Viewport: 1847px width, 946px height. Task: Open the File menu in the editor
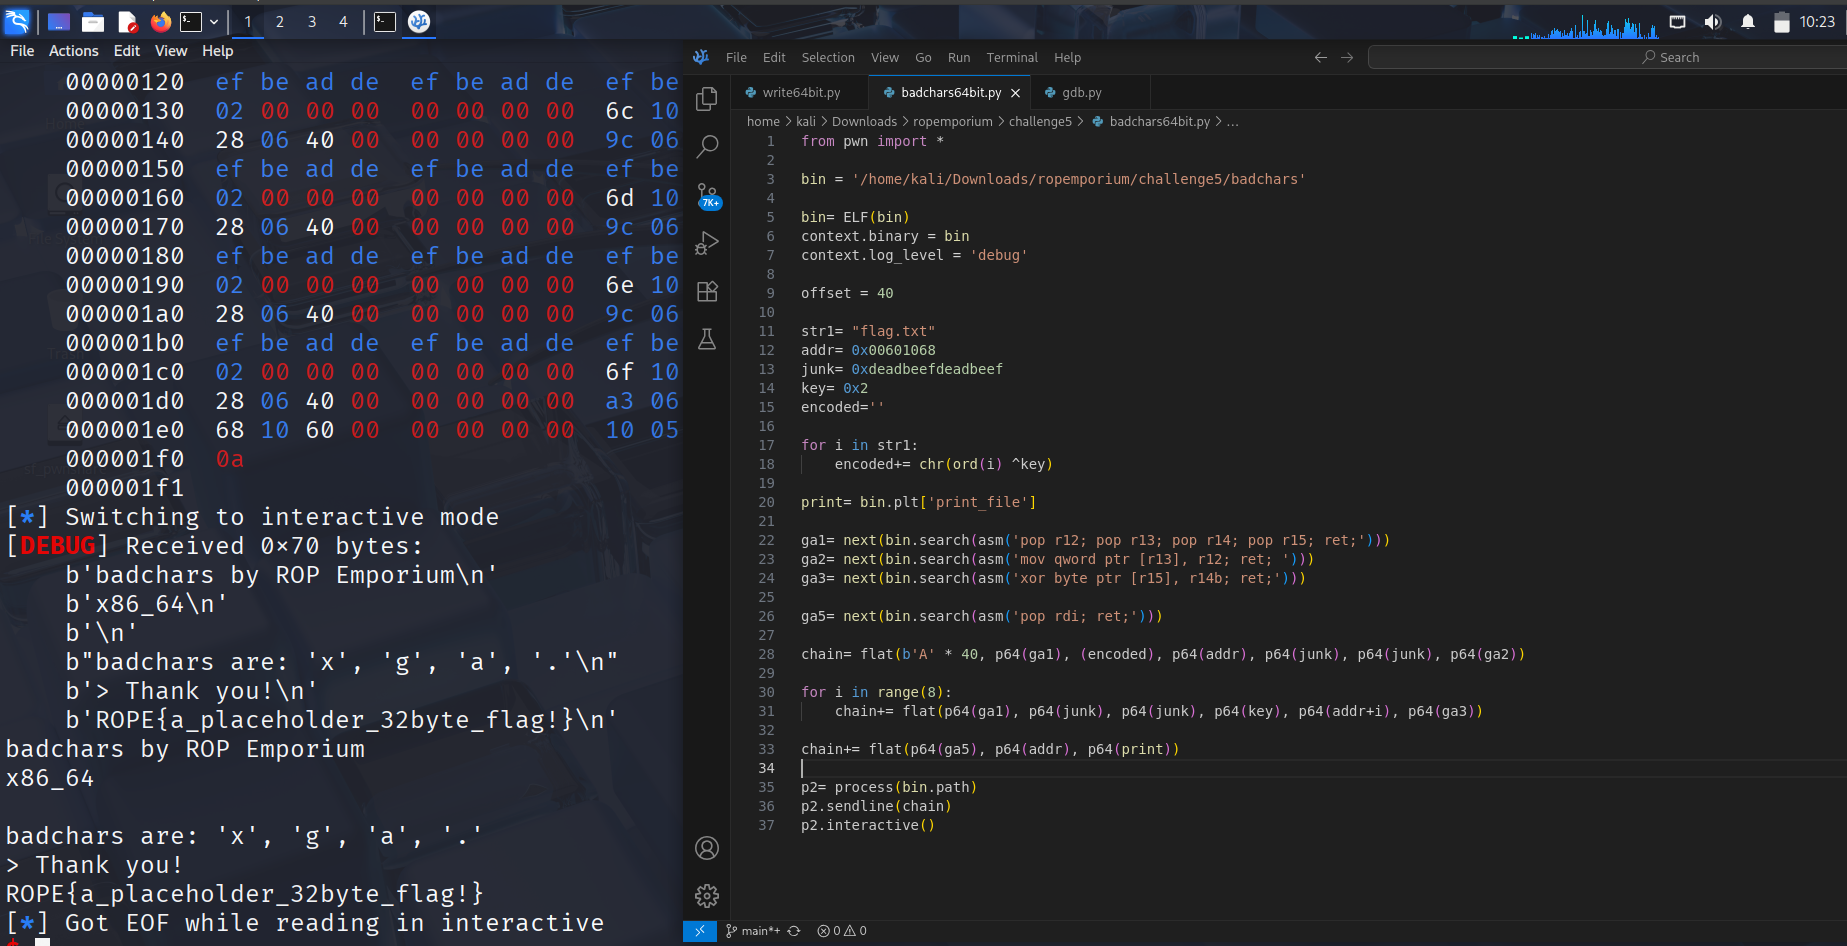736,58
